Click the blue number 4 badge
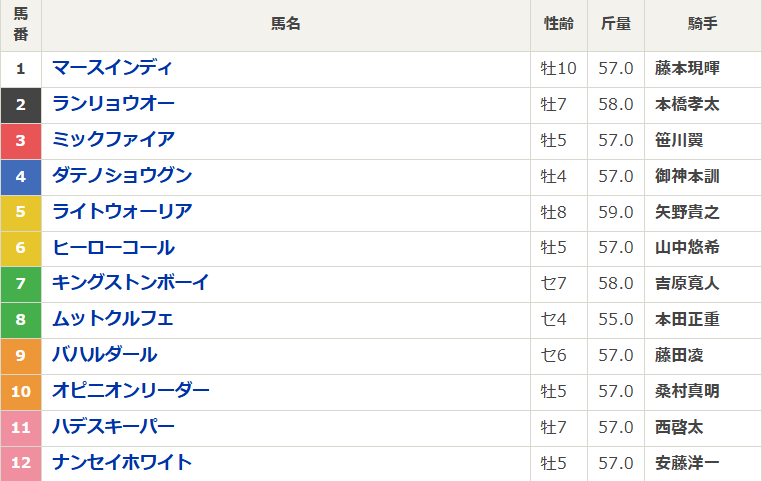Screen dimensions: 762x481 click(x=21, y=176)
